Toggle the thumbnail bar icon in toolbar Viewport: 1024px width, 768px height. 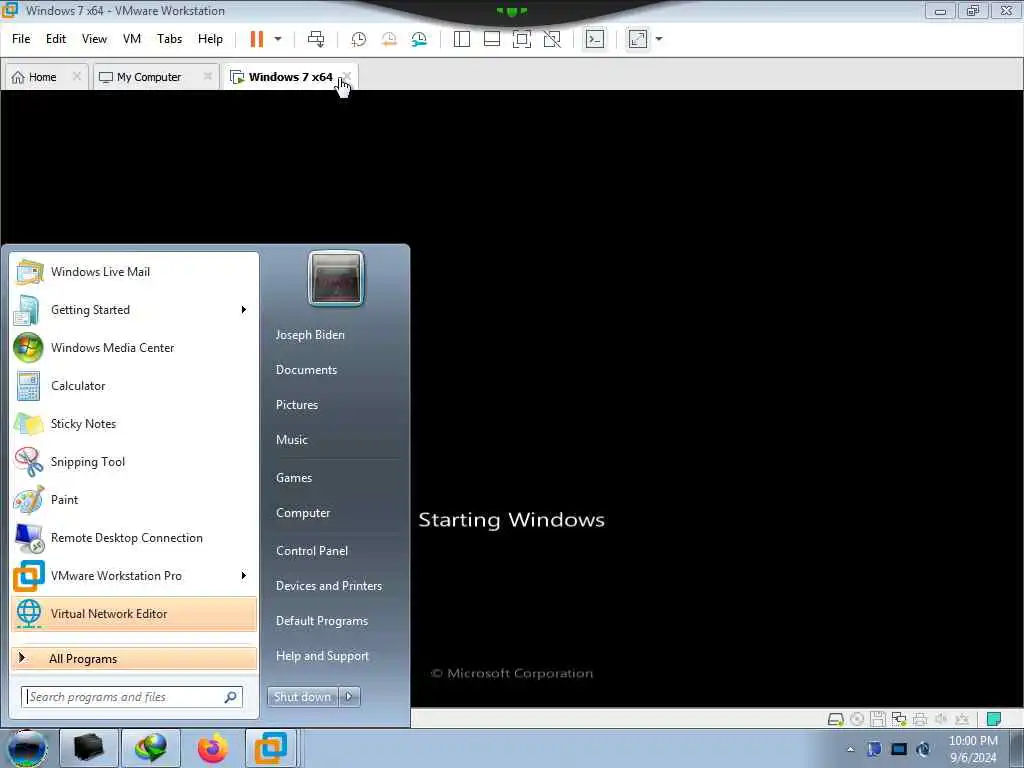[492, 39]
